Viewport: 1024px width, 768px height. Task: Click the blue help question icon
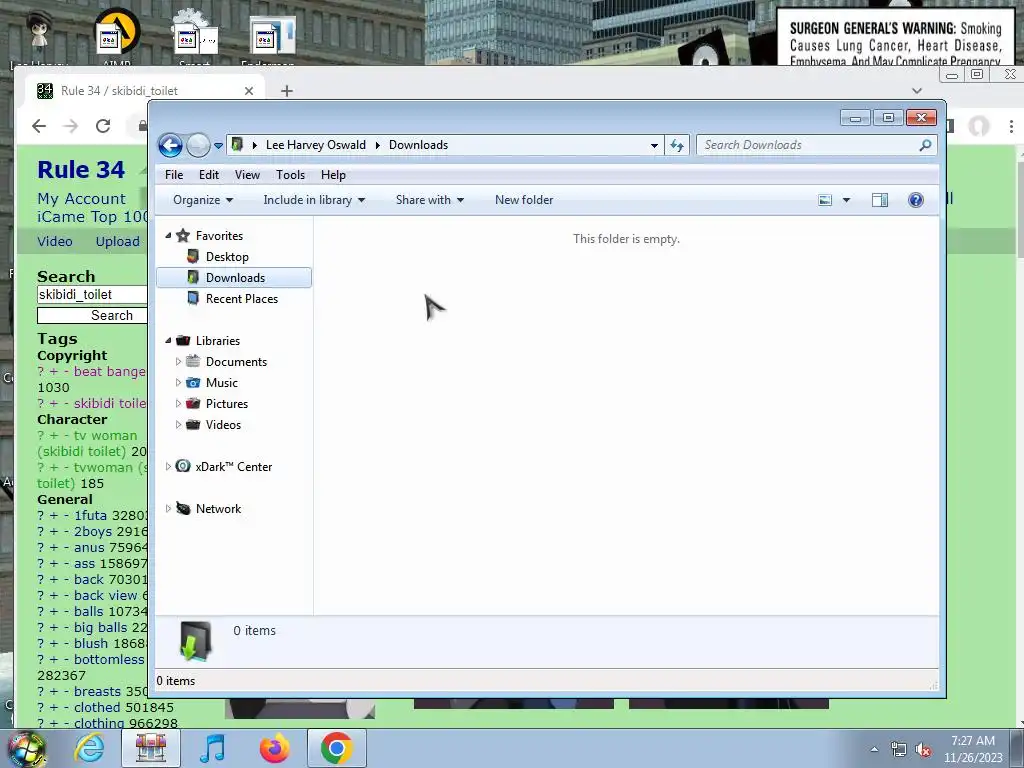[x=916, y=200]
